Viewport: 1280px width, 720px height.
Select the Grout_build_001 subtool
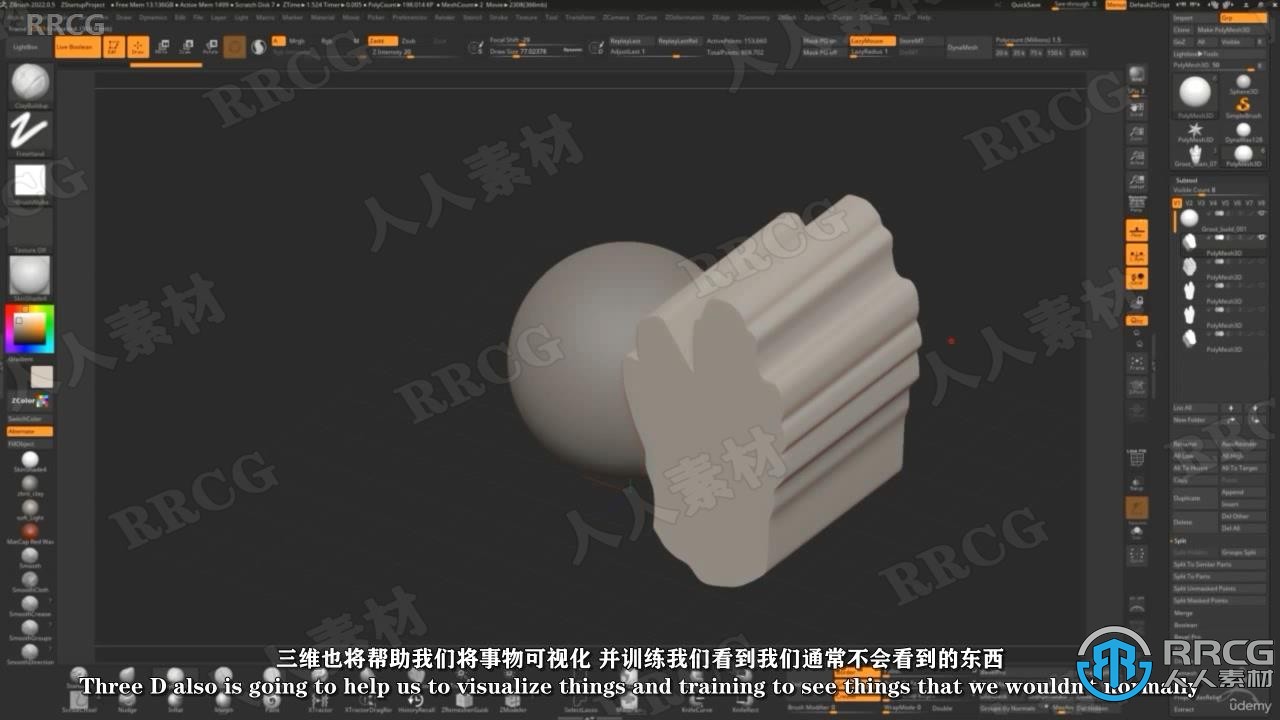(1218, 219)
